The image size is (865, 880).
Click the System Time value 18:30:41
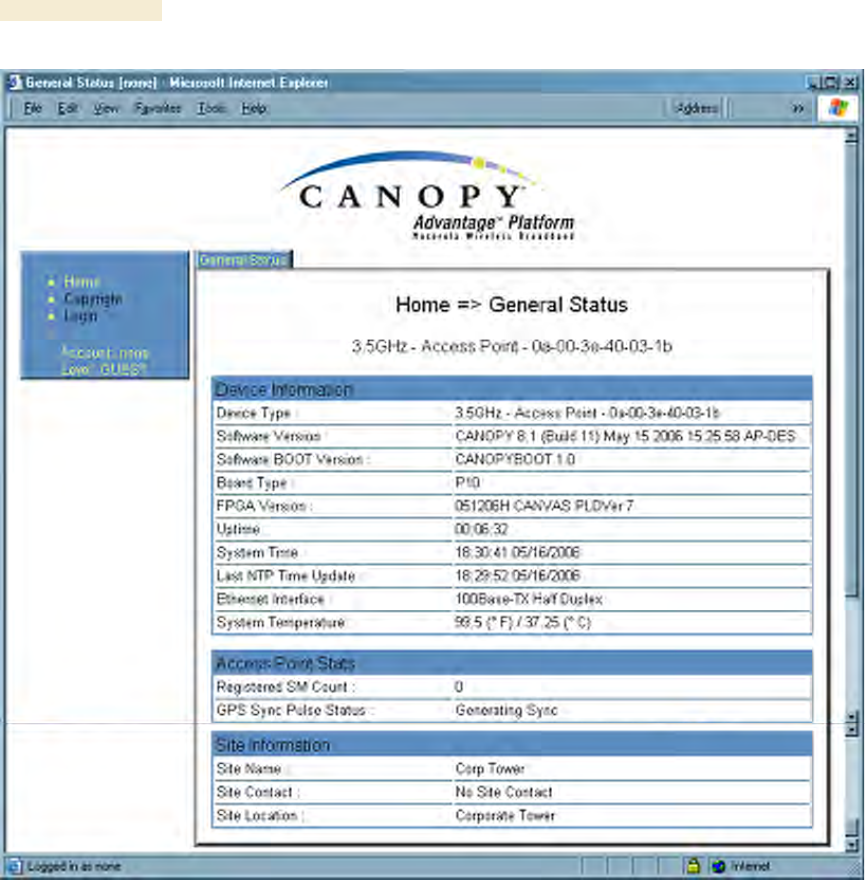tap(517, 552)
